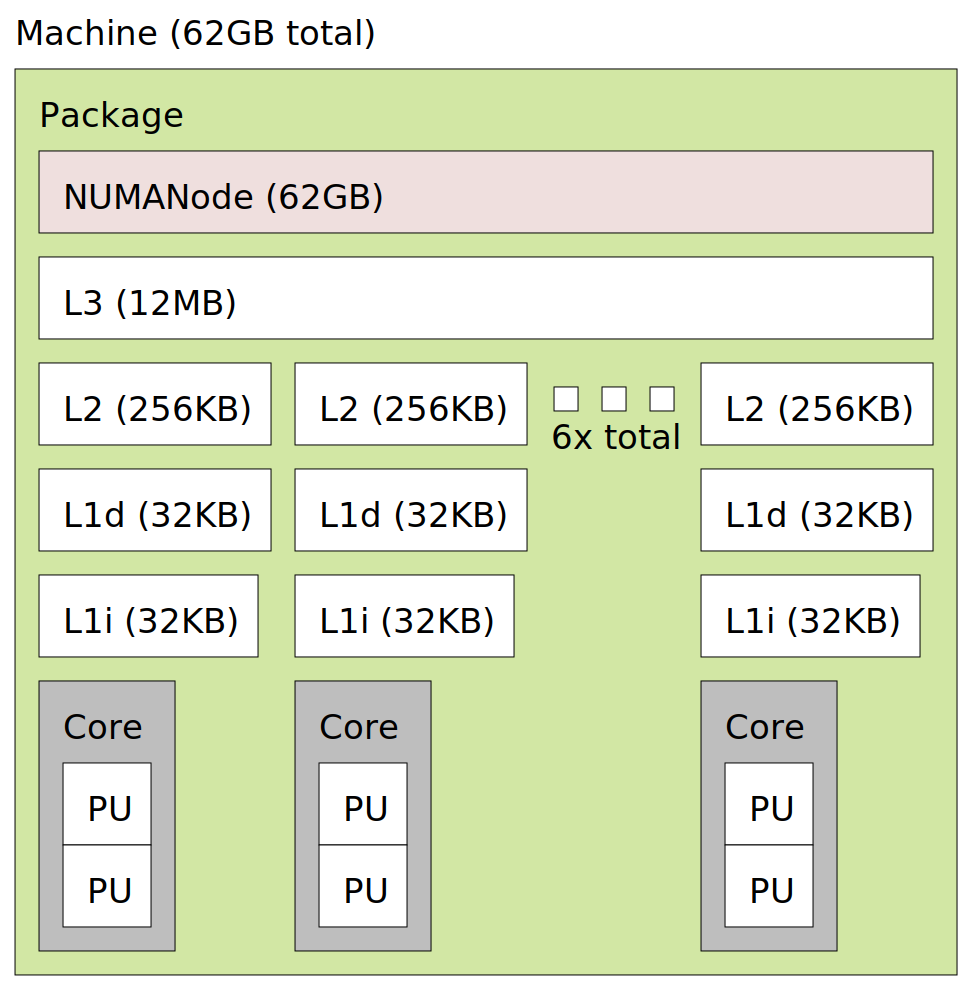The height and width of the screenshot is (990, 976).
Task: Select the leftmost L2 (256KB) cache
Action: point(155,404)
